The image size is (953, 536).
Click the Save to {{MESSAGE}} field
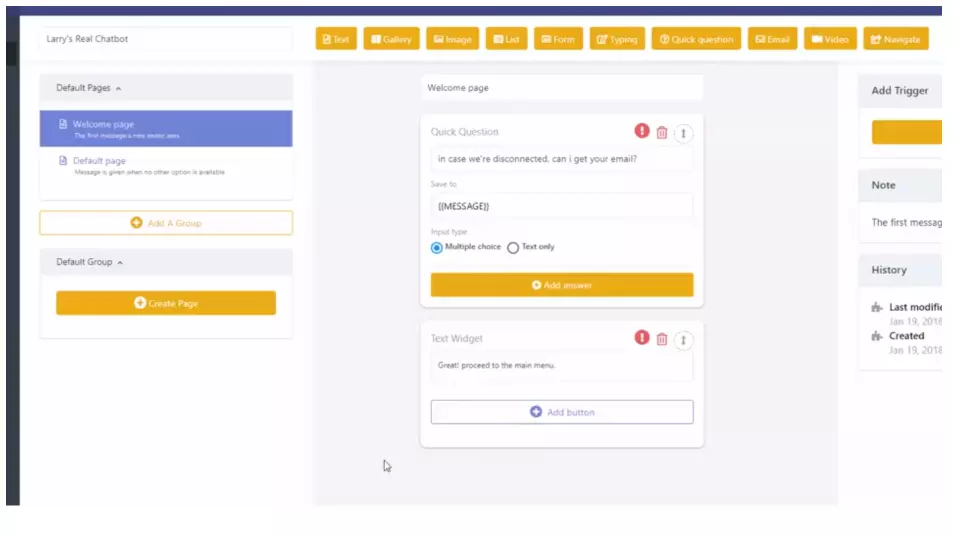tap(561, 206)
